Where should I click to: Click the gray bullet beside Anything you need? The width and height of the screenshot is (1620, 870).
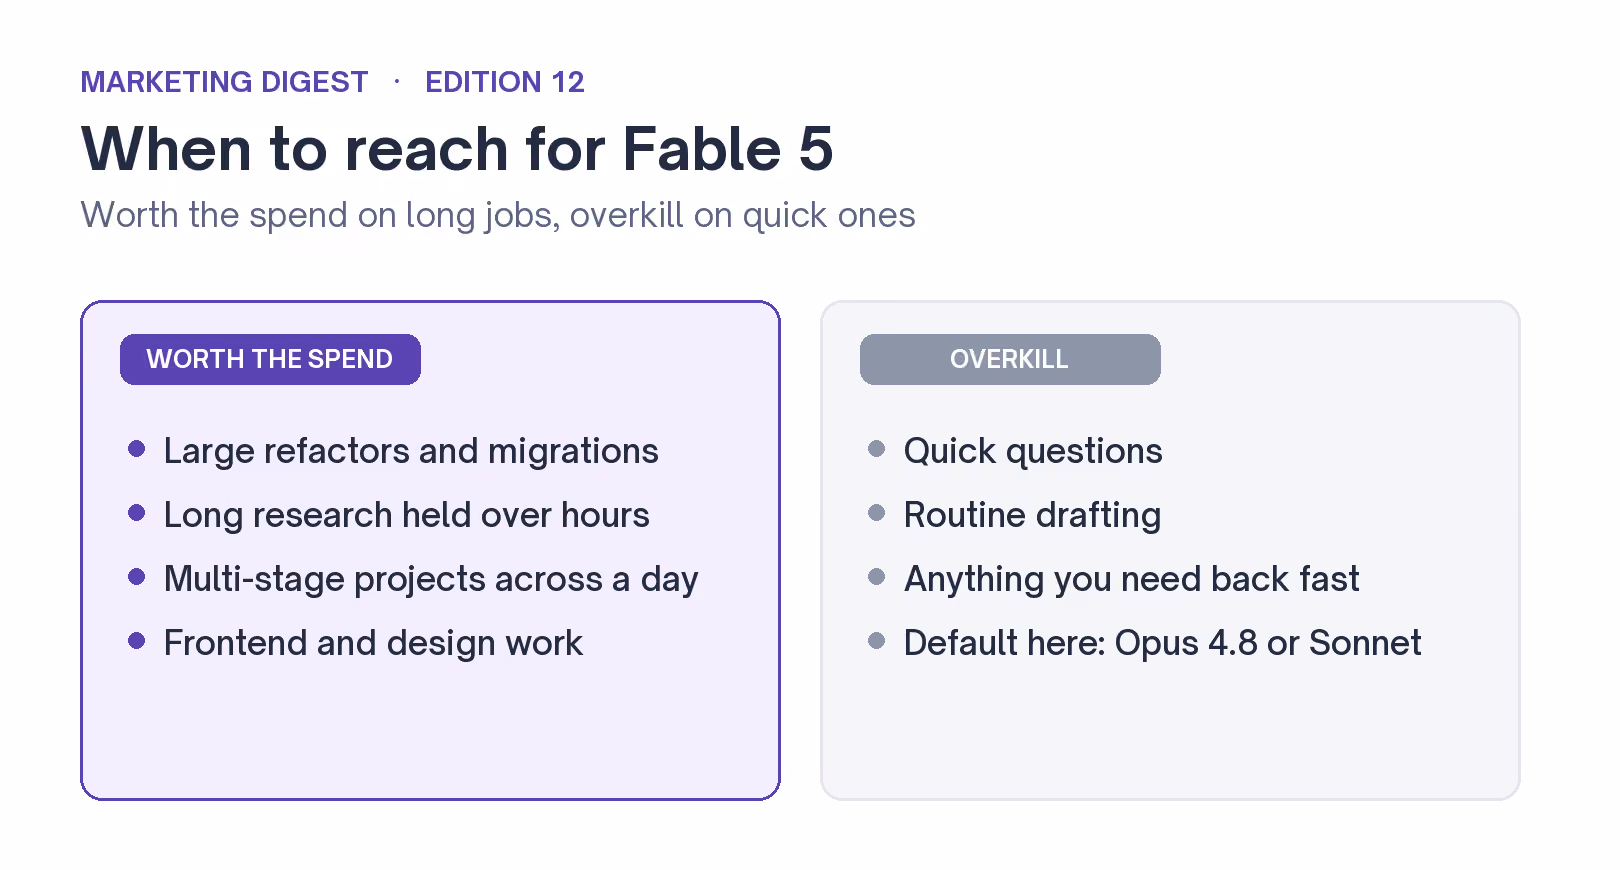(x=877, y=577)
